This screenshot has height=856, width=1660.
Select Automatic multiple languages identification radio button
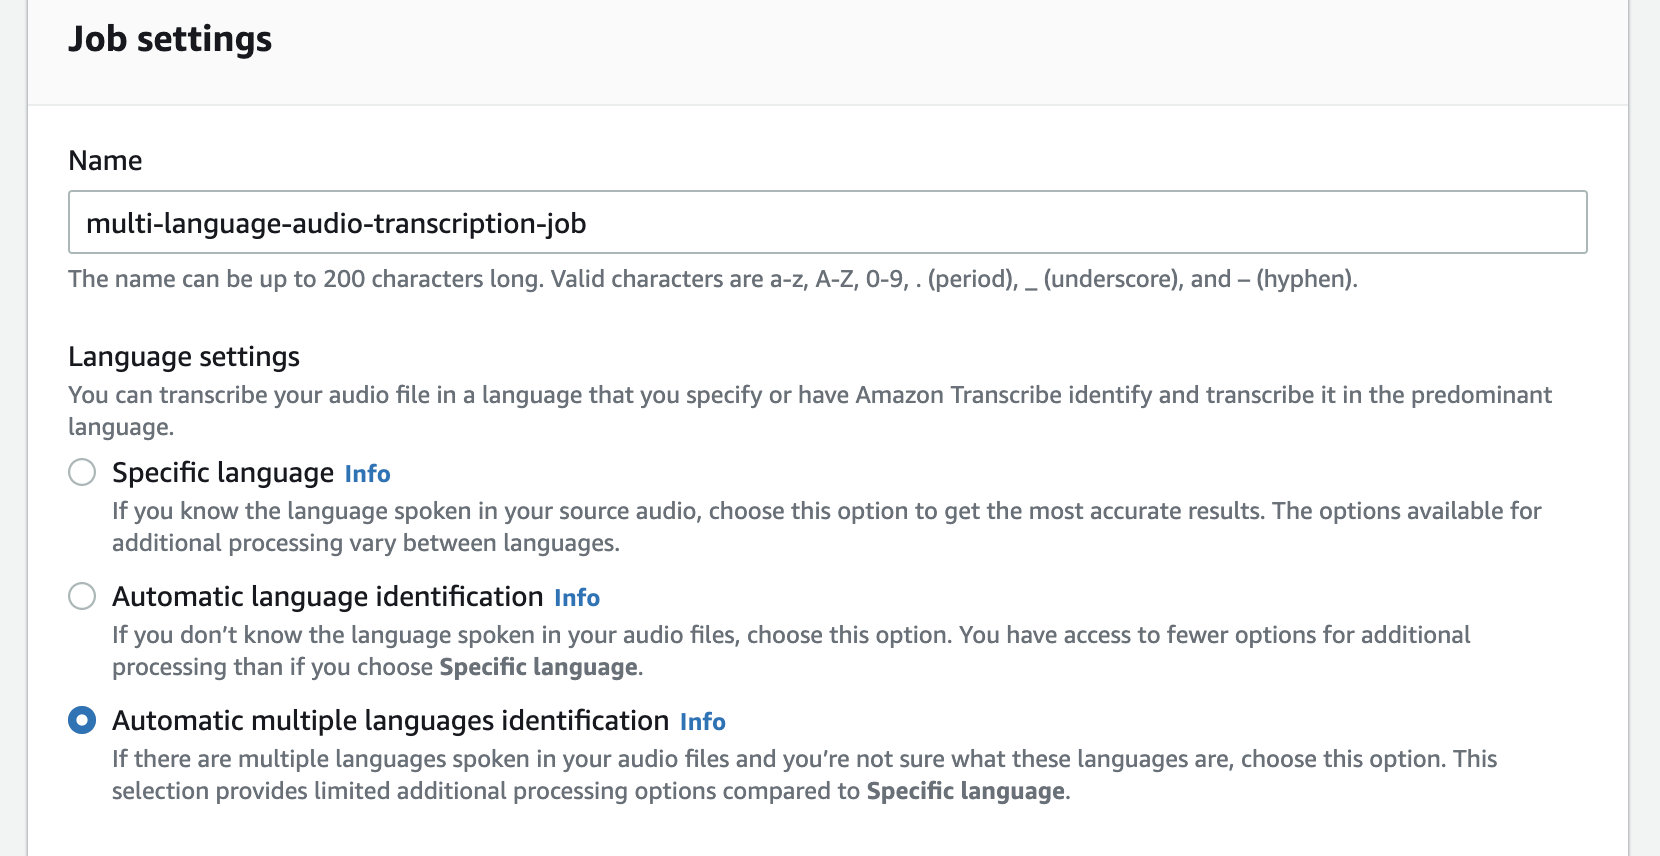82,720
